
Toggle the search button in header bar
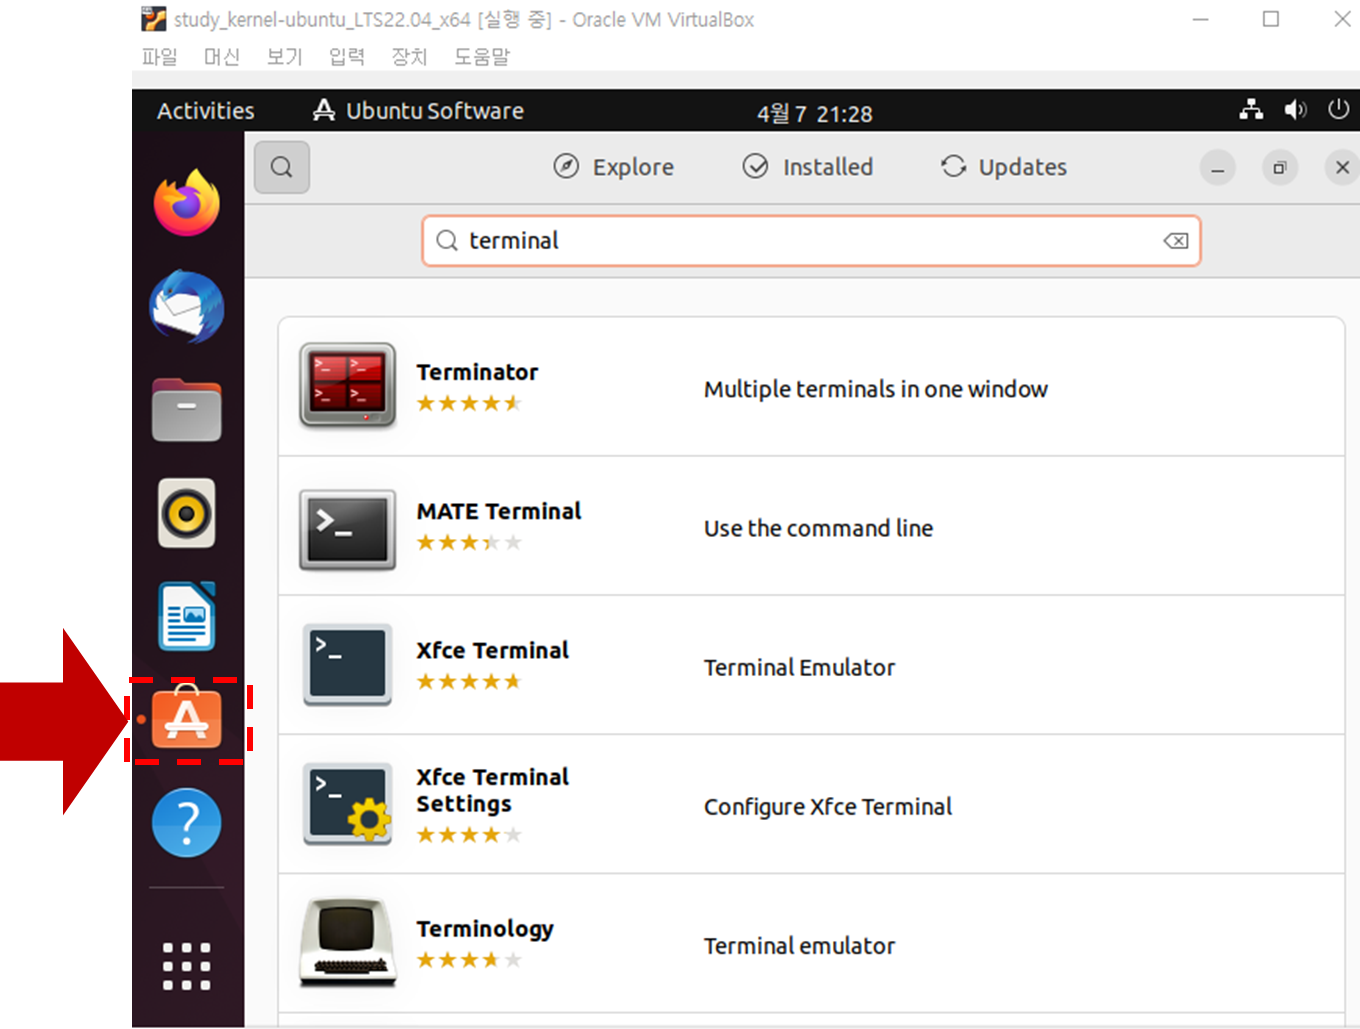coord(282,167)
